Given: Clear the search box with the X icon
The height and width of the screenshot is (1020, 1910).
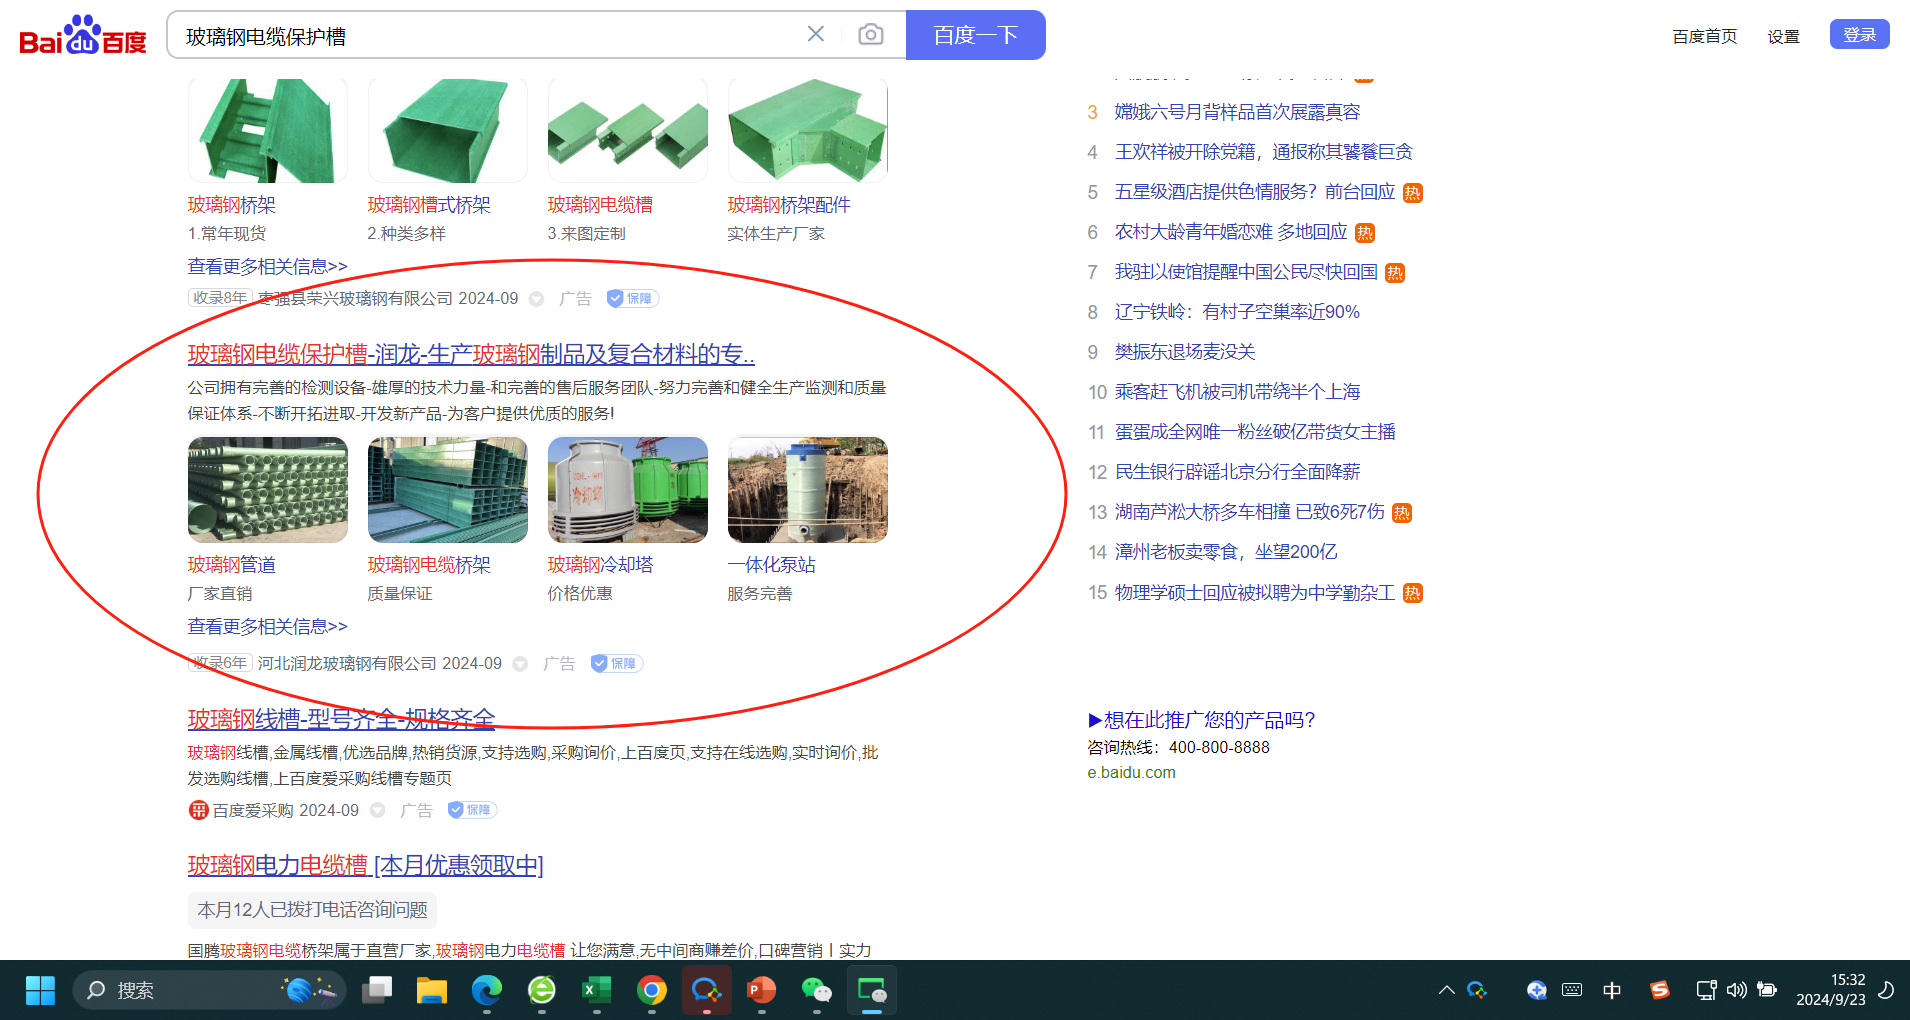Looking at the screenshot, I should click(816, 34).
